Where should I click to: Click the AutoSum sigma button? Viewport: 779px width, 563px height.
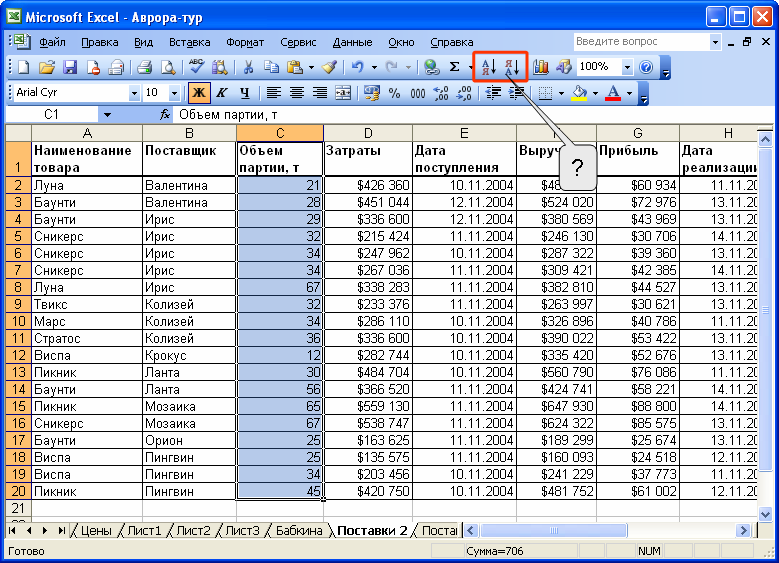[454, 67]
